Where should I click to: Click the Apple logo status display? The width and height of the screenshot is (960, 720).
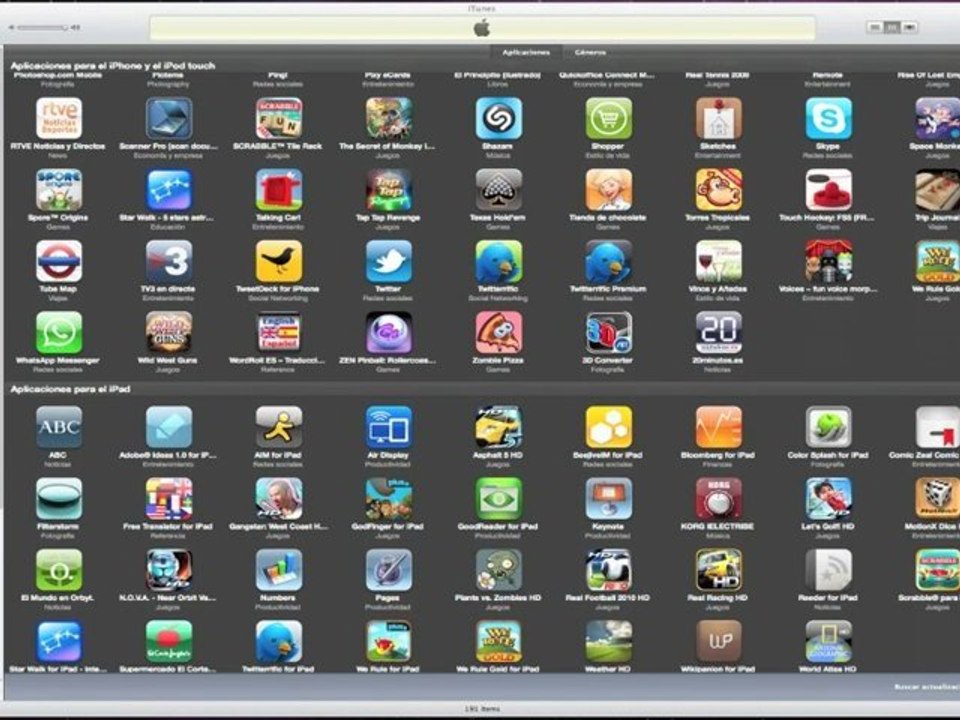(x=482, y=28)
